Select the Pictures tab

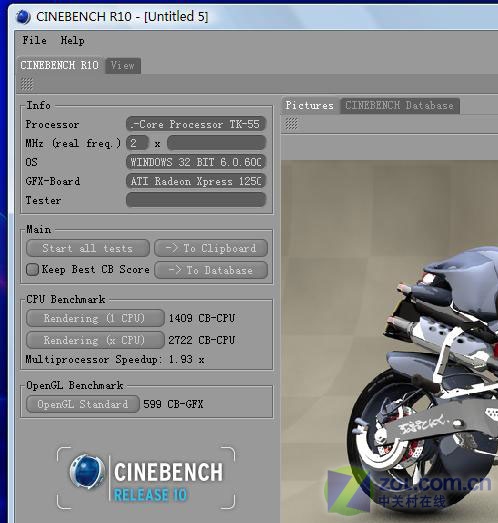310,105
